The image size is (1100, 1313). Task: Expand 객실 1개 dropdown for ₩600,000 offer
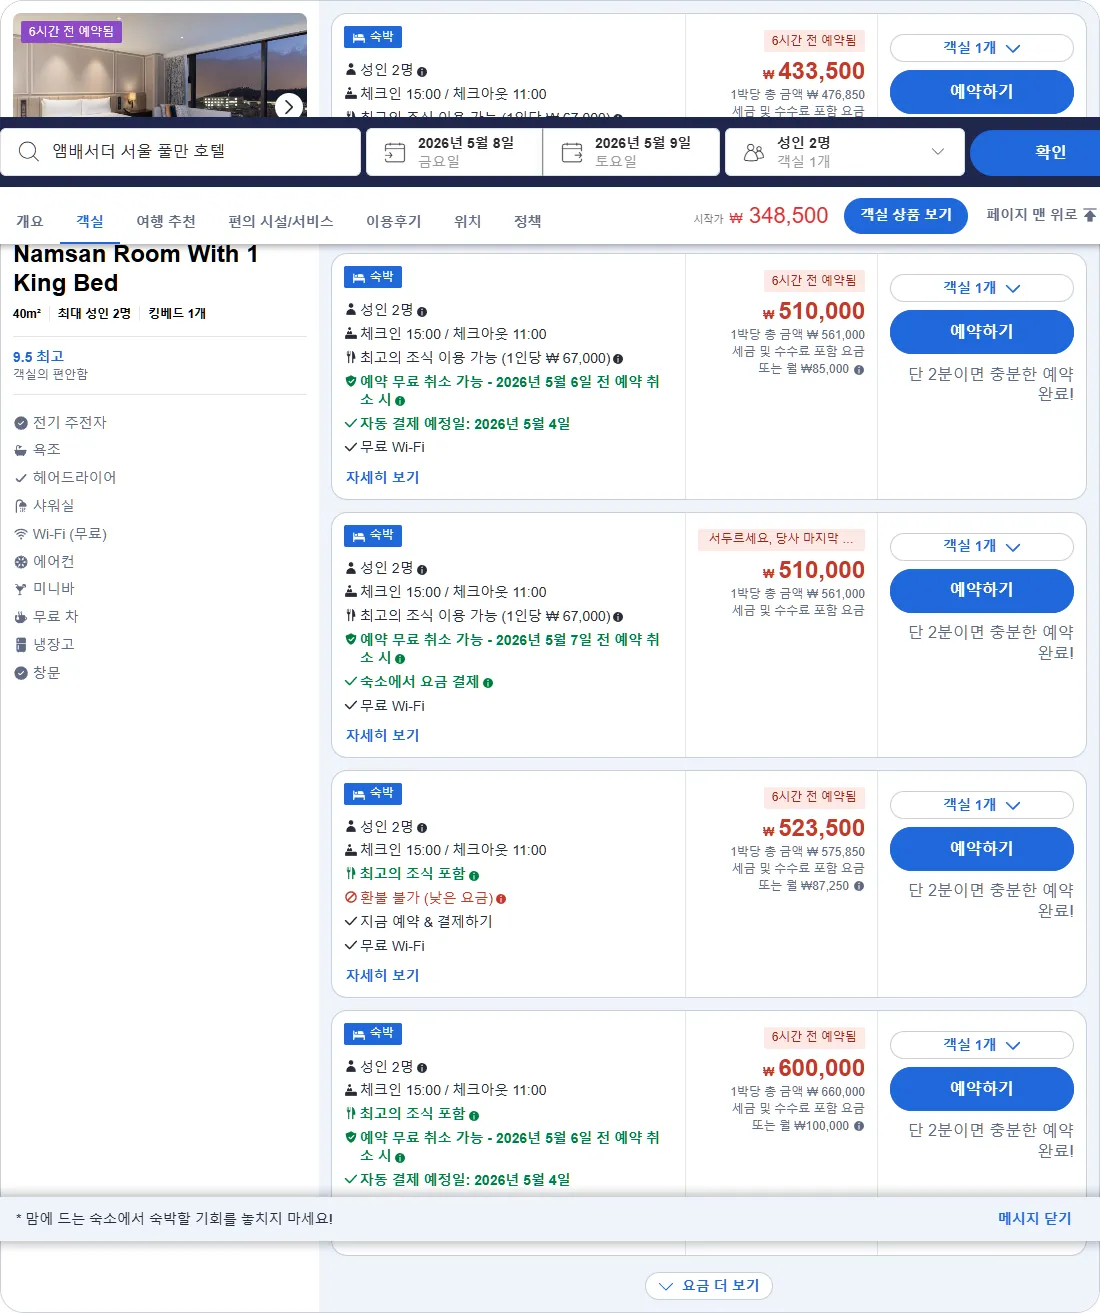pyautogui.click(x=982, y=1045)
